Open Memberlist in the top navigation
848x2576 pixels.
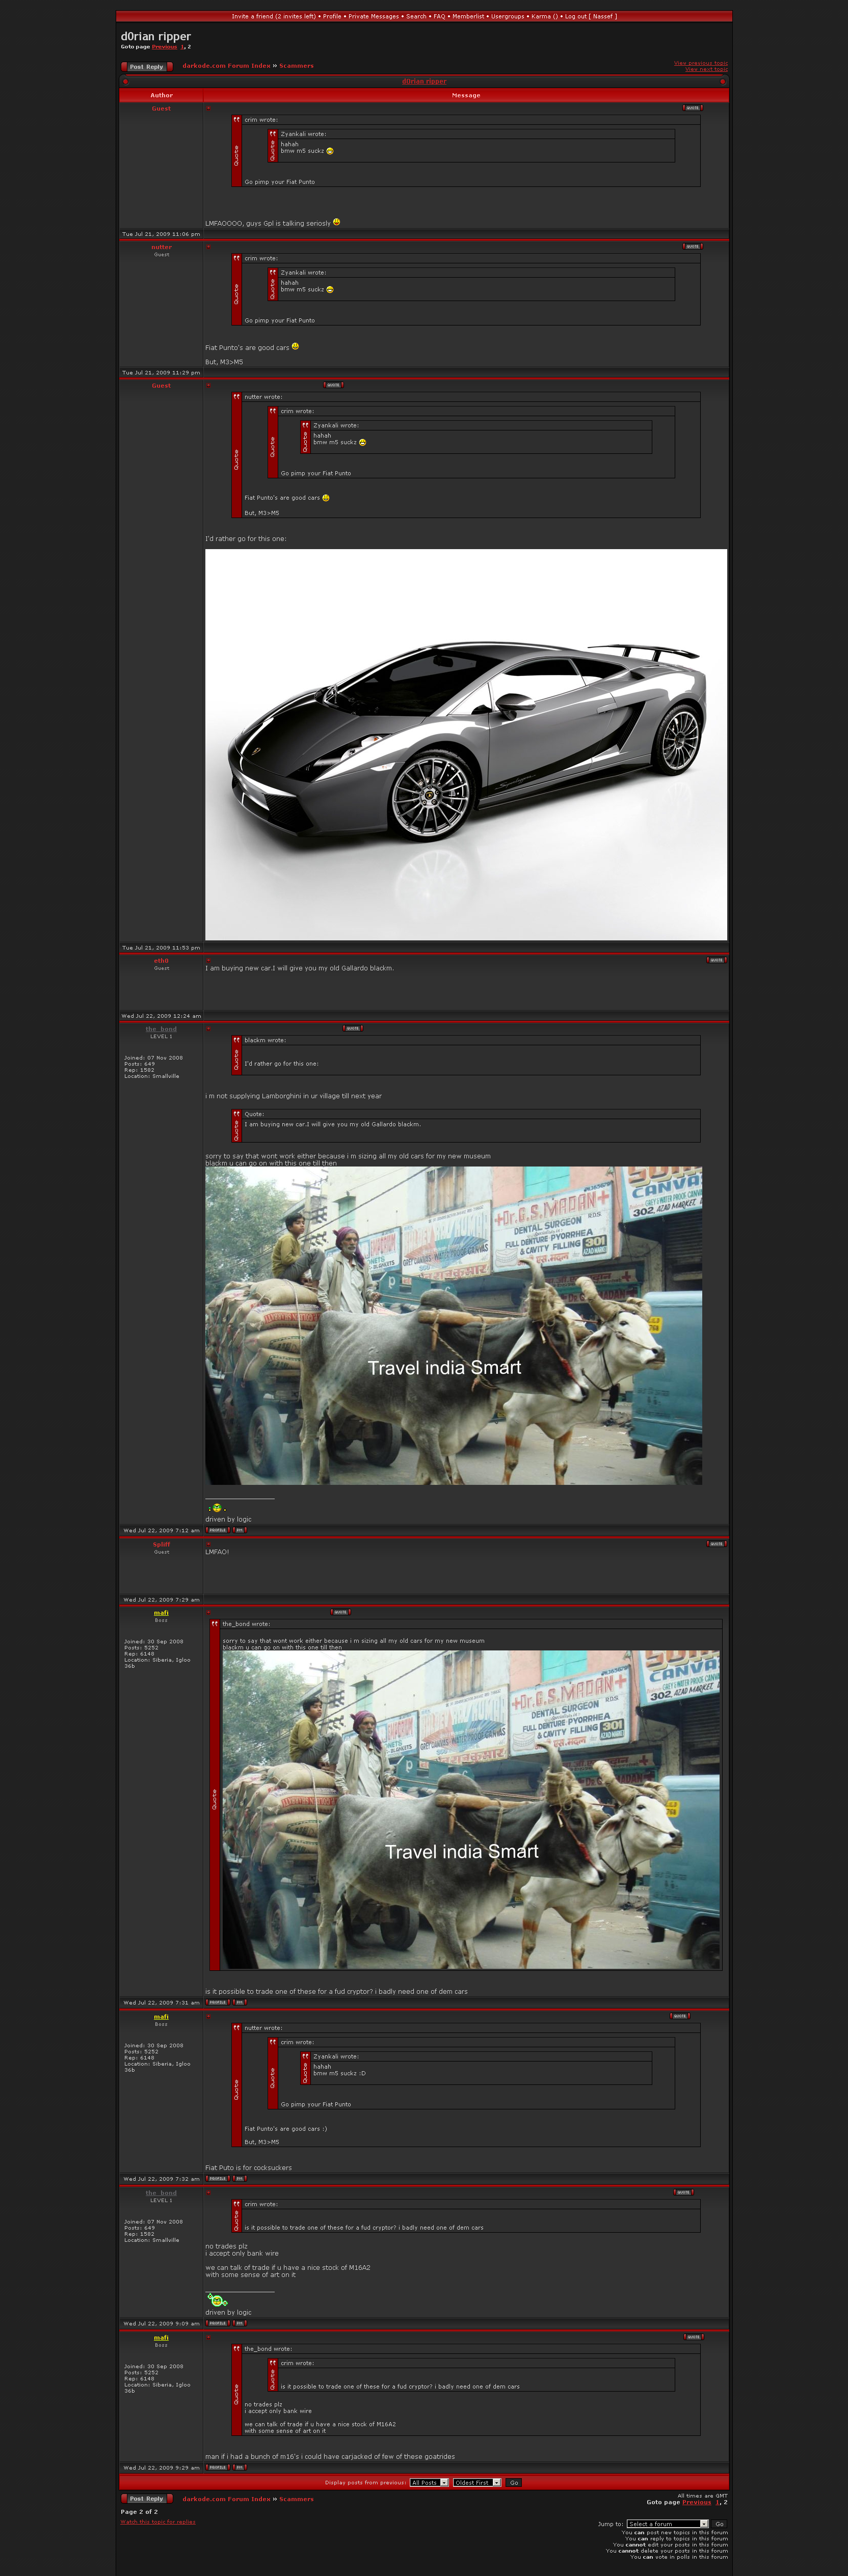click(x=468, y=16)
